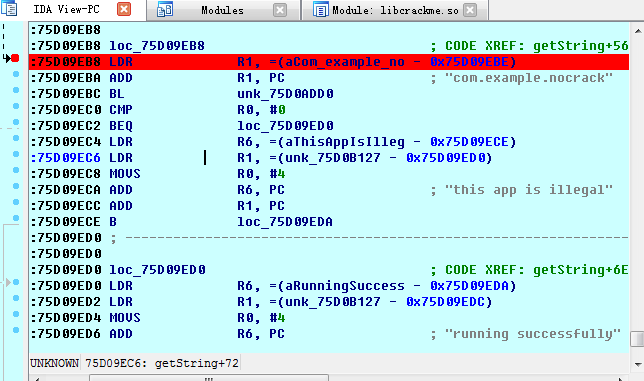Switch to the Modules tab
The width and height of the screenshot is (644, 381).
coord(222,10)
